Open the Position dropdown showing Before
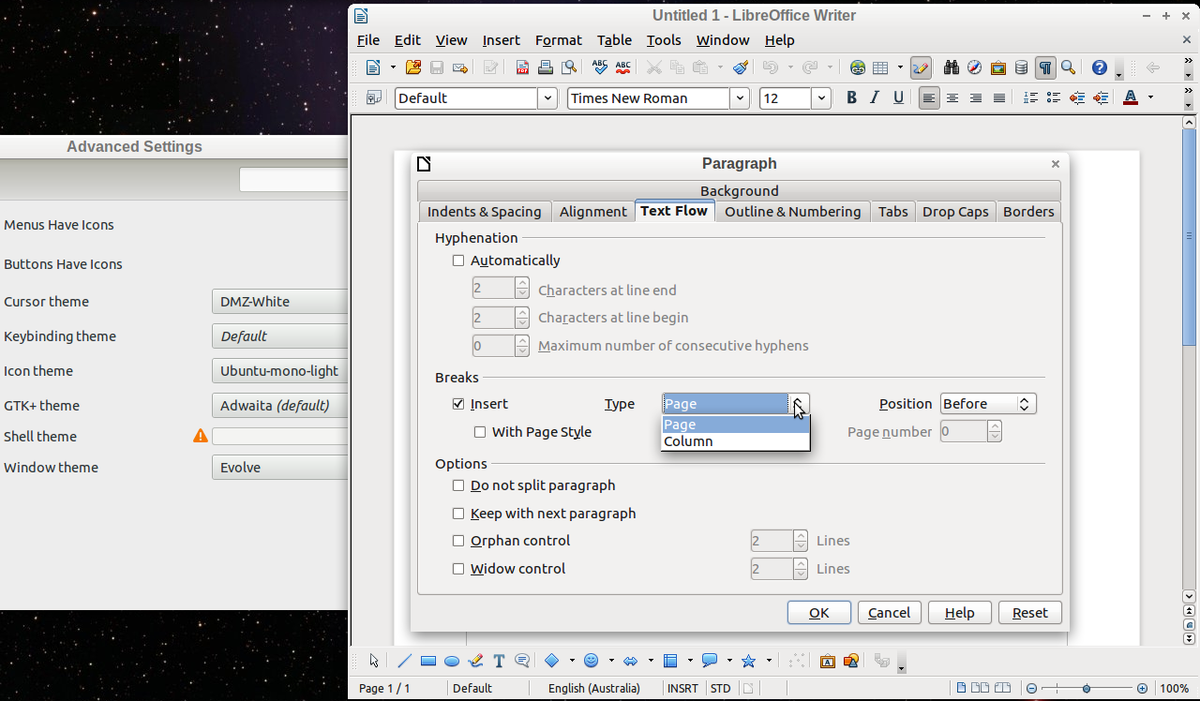Image resolution: width=1200 pixels, height=701 pixels. tap(988, 404)
